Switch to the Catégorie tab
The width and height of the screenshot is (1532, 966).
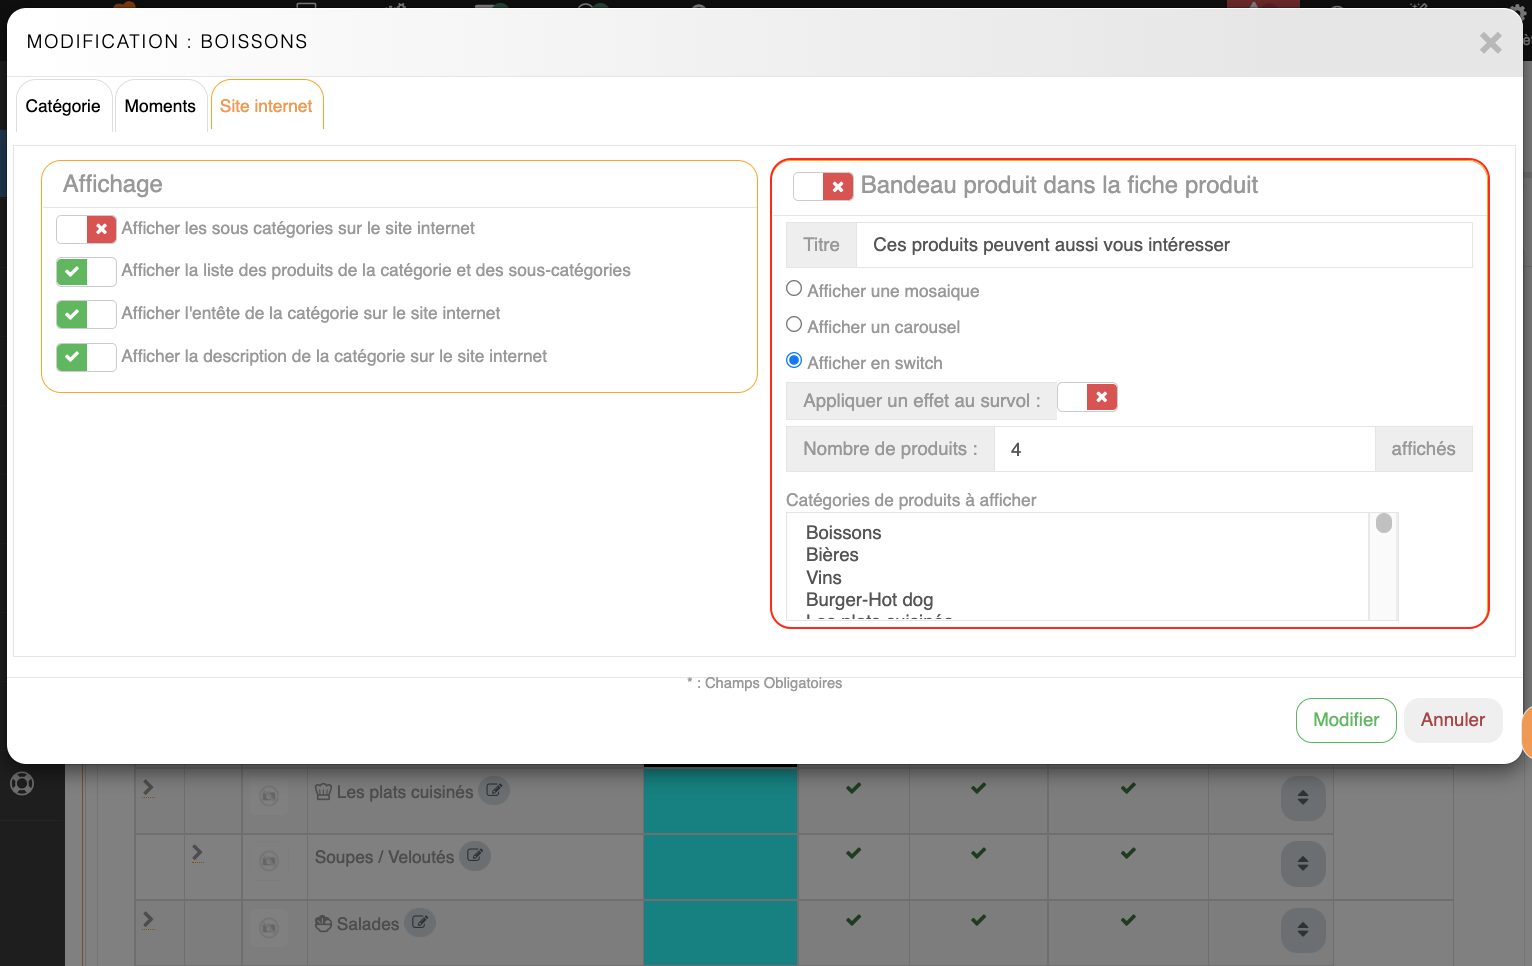(63, 107)
